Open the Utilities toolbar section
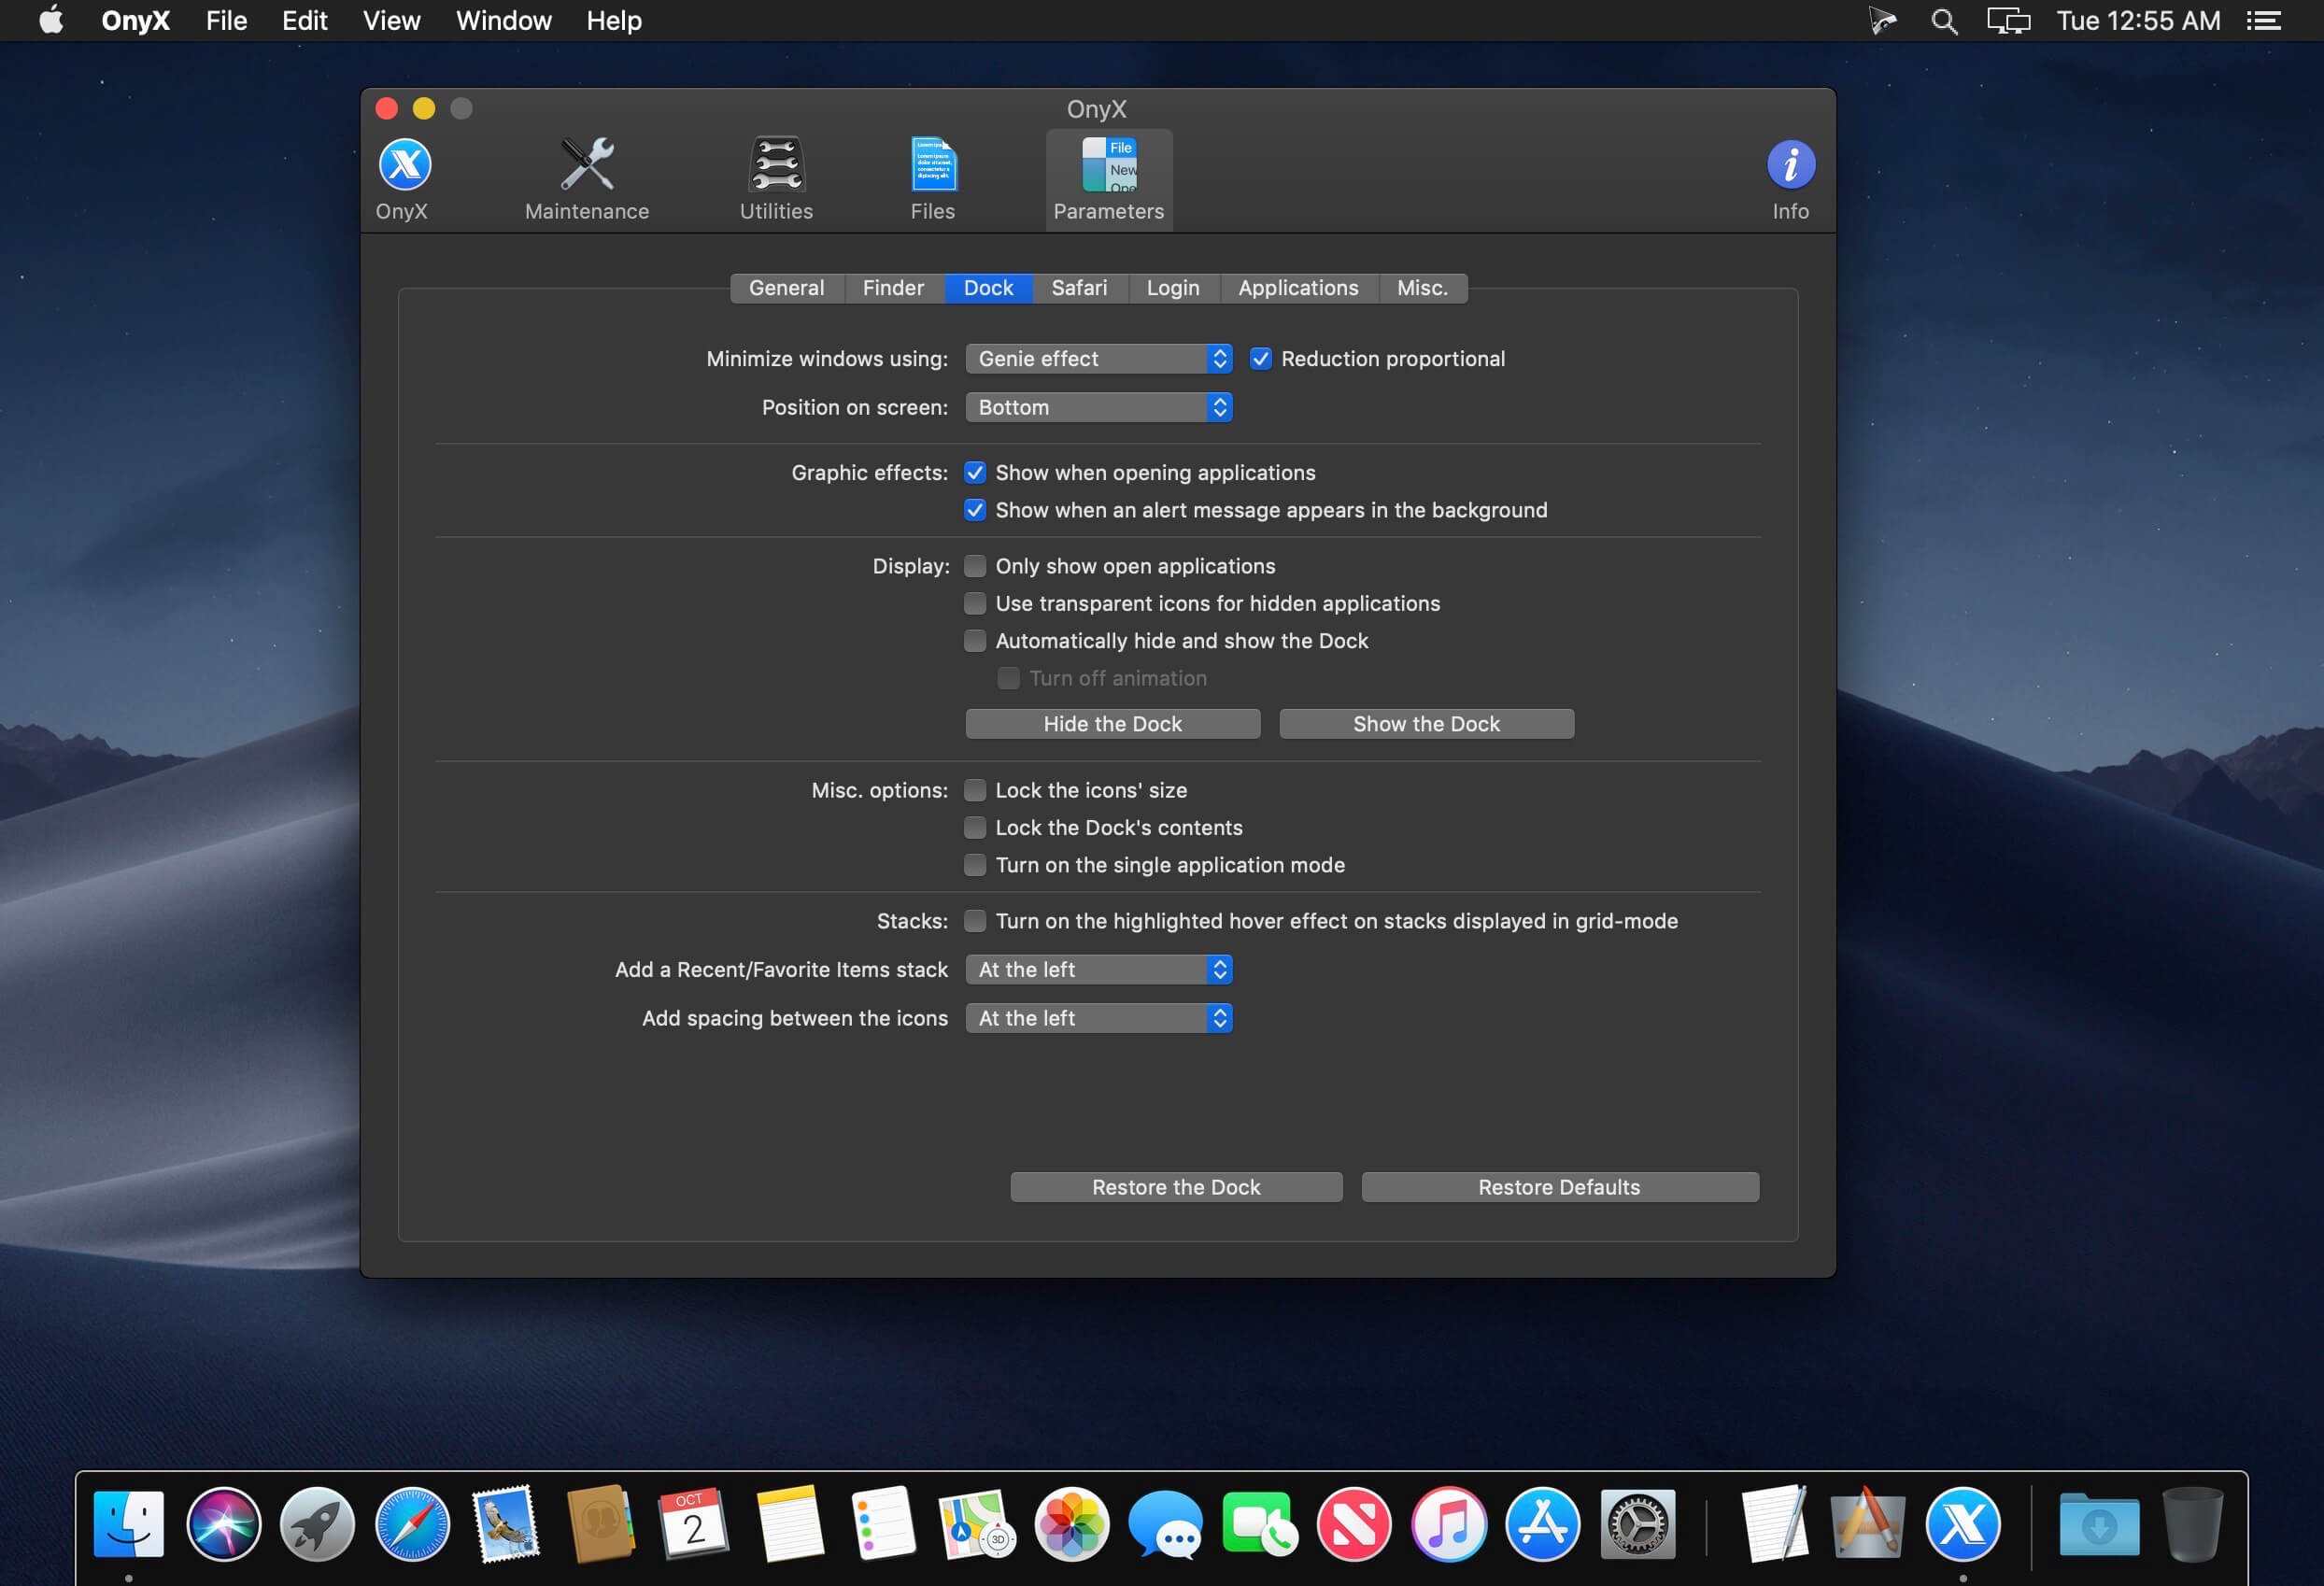 pos(776,178)
